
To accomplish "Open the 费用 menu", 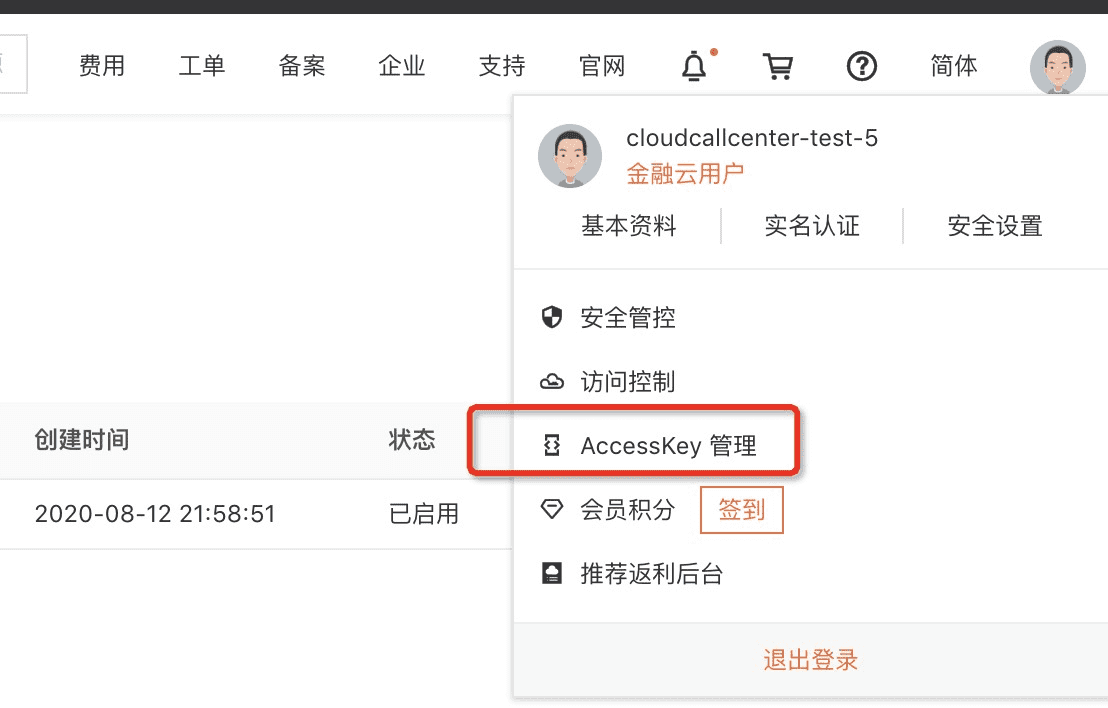I will [102, 66].
